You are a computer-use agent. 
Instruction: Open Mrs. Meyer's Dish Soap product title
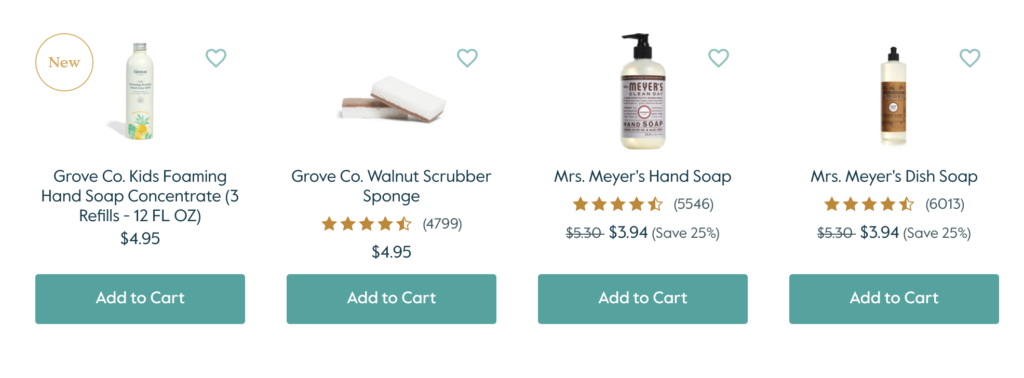click(x=894, y=176)
